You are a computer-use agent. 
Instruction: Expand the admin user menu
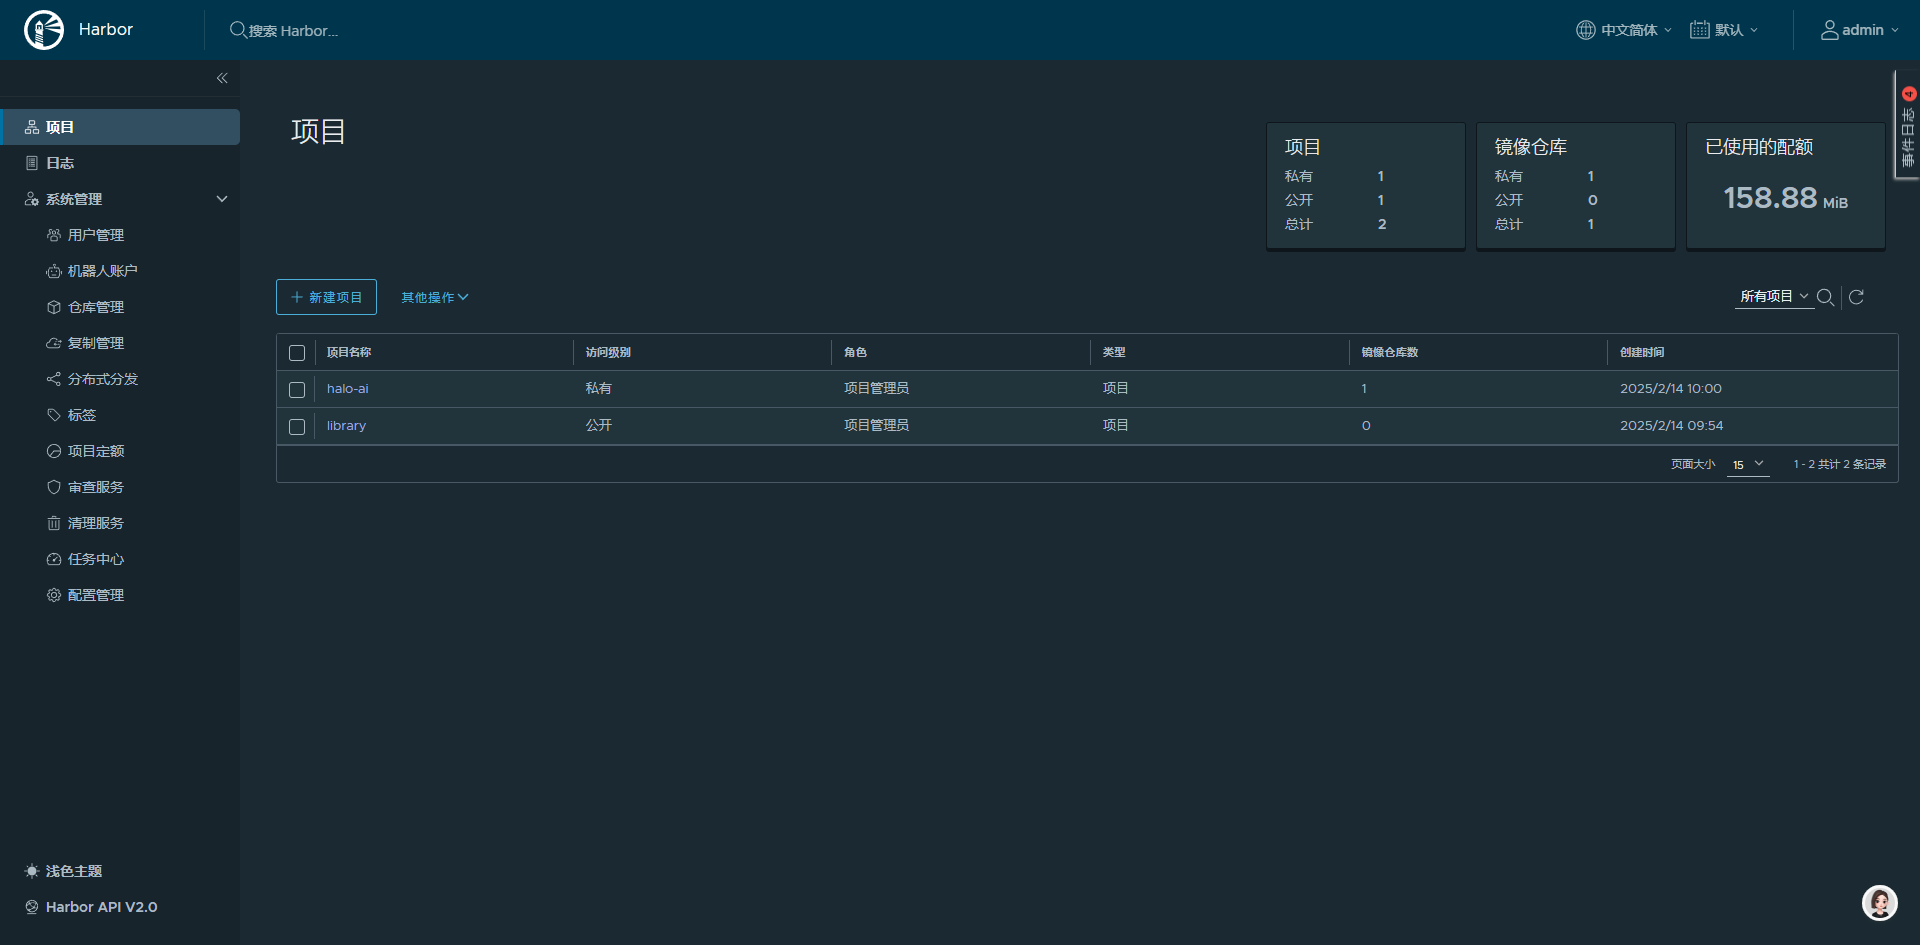point(1859,30)
